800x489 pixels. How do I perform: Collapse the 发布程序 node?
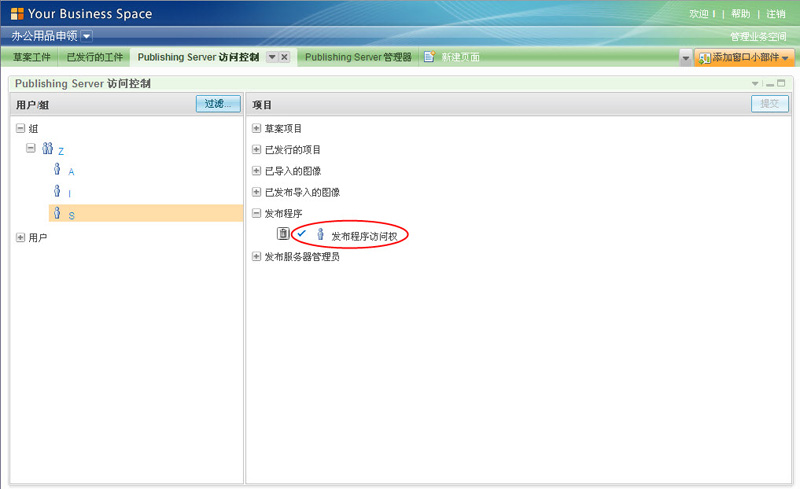(x=257, y=213)
